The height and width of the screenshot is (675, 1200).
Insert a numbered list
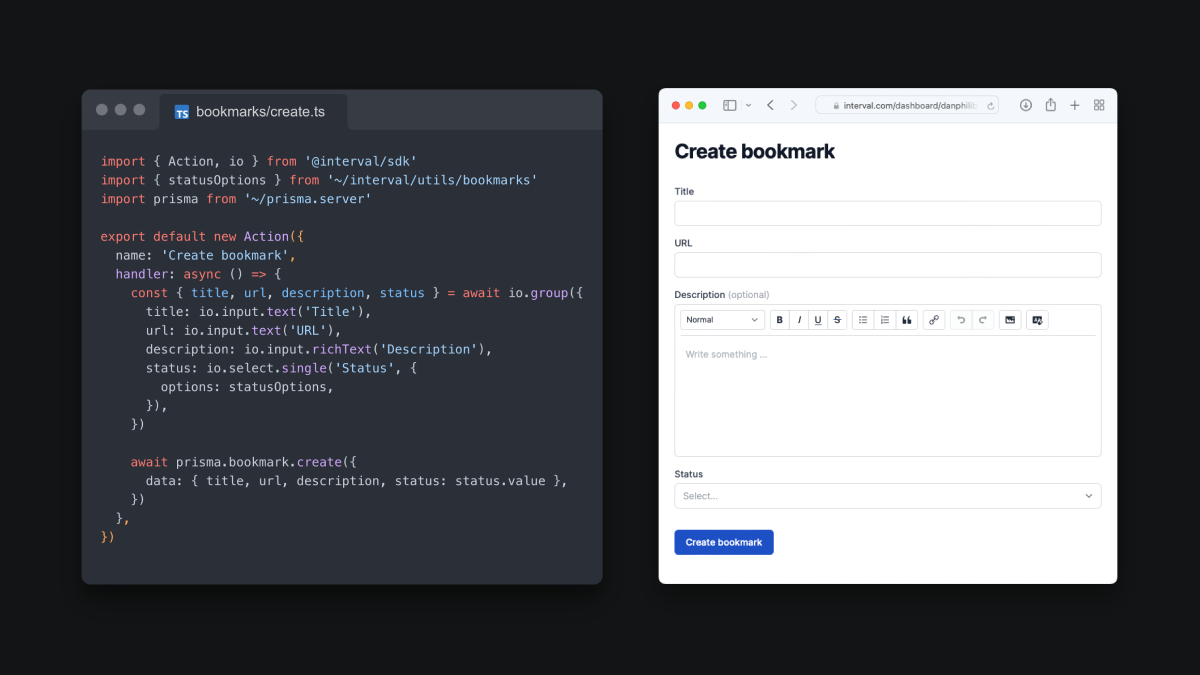[885, 320]
